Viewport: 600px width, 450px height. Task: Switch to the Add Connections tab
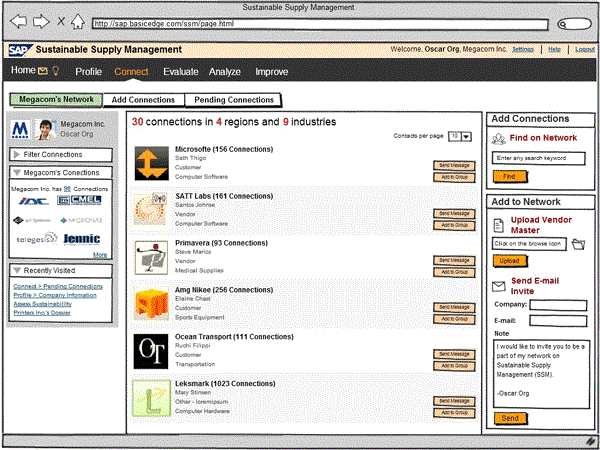click(143, 100)
